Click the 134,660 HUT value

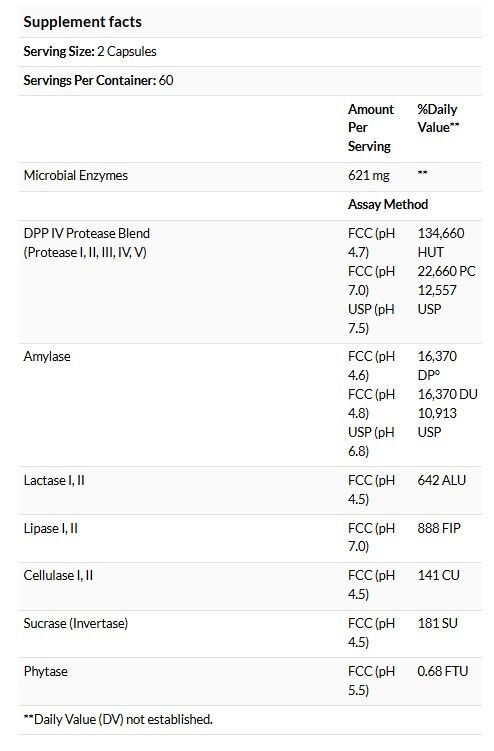point(441,243)
